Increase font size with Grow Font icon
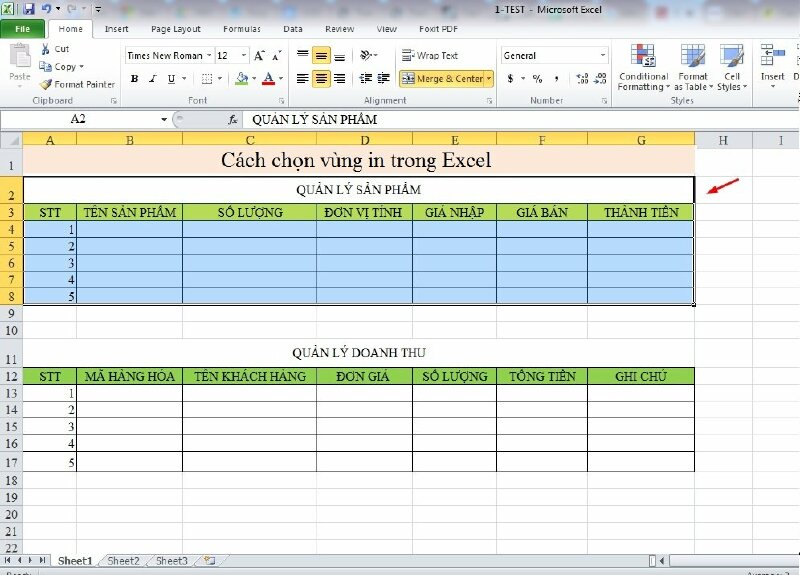The image size is (800, 575). point(260,55)
